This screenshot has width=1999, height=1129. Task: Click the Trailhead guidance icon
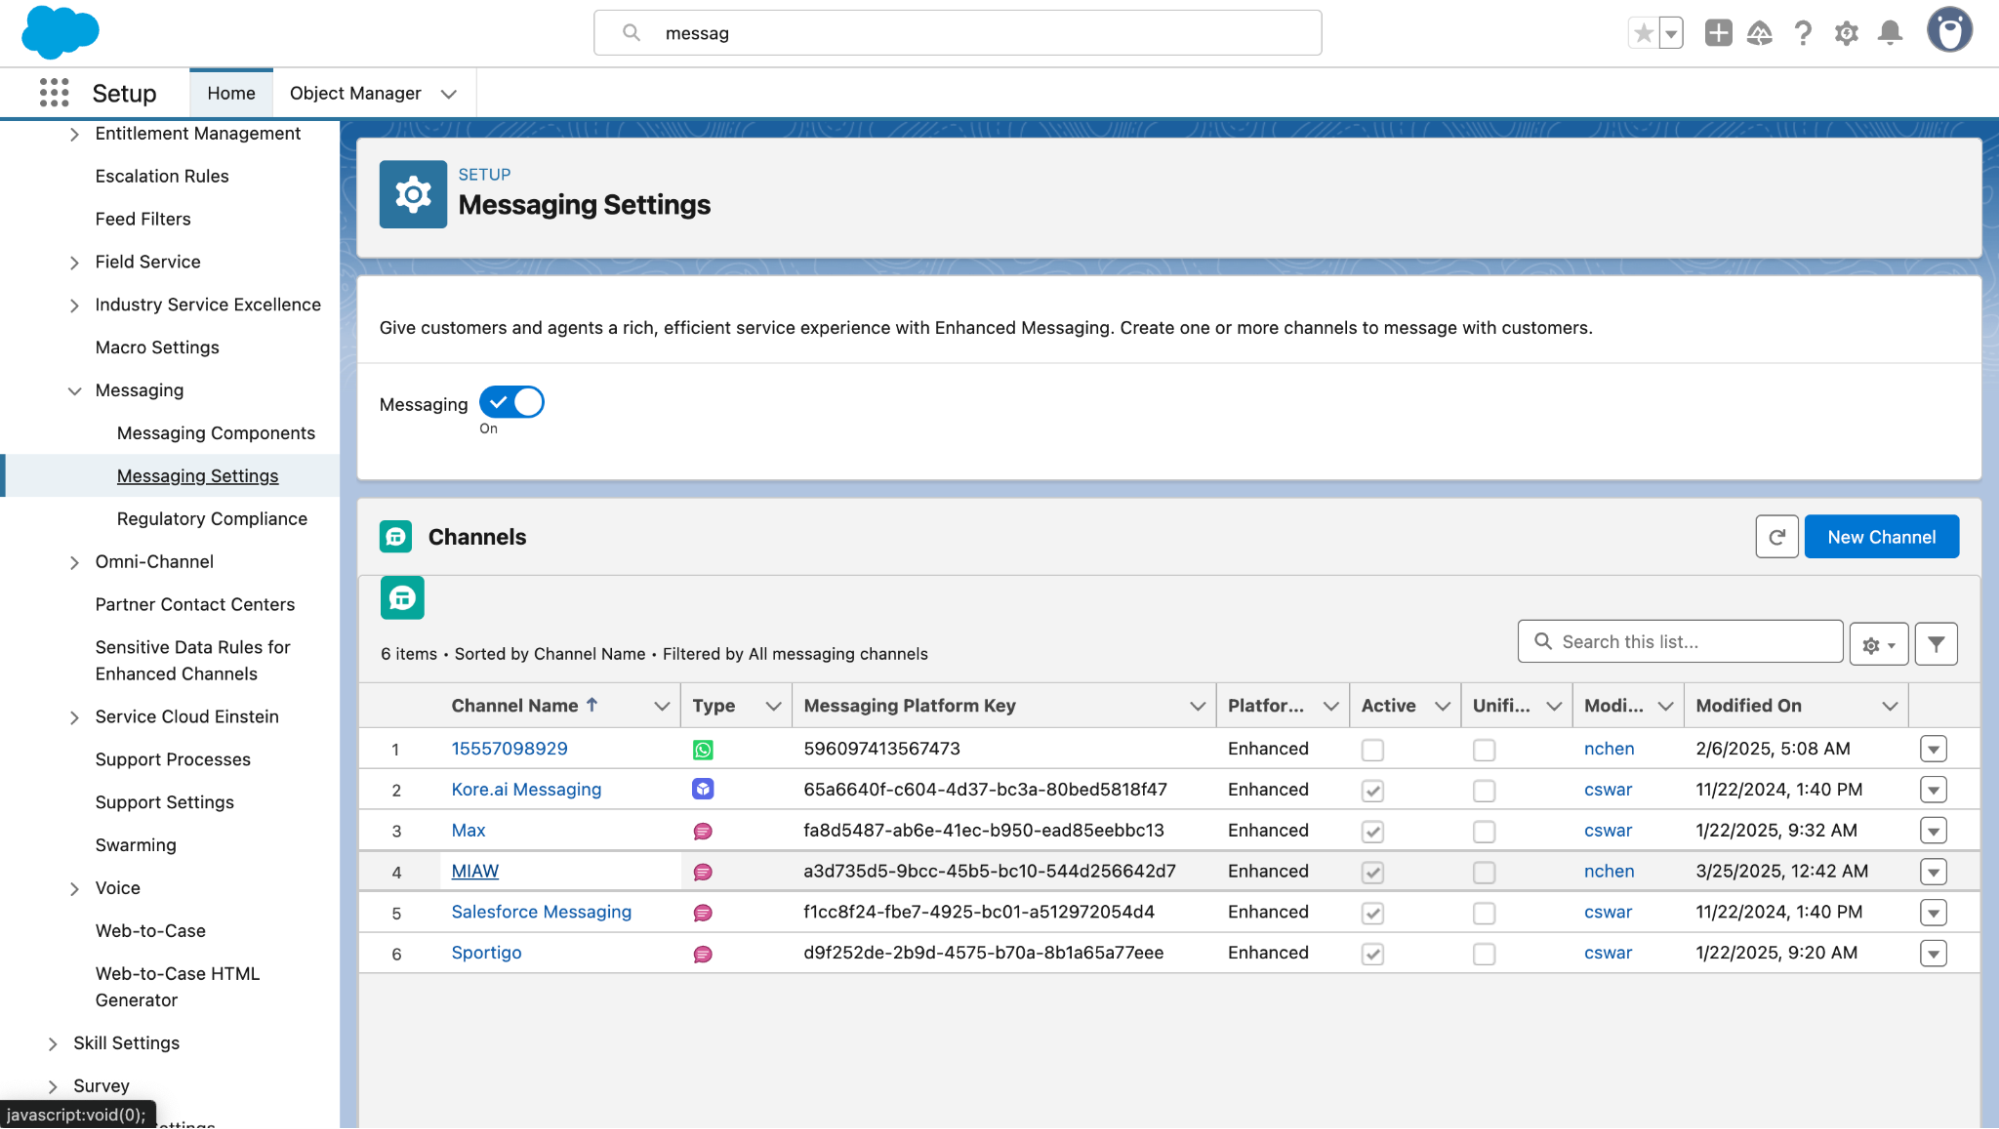tap(1760, 33)
